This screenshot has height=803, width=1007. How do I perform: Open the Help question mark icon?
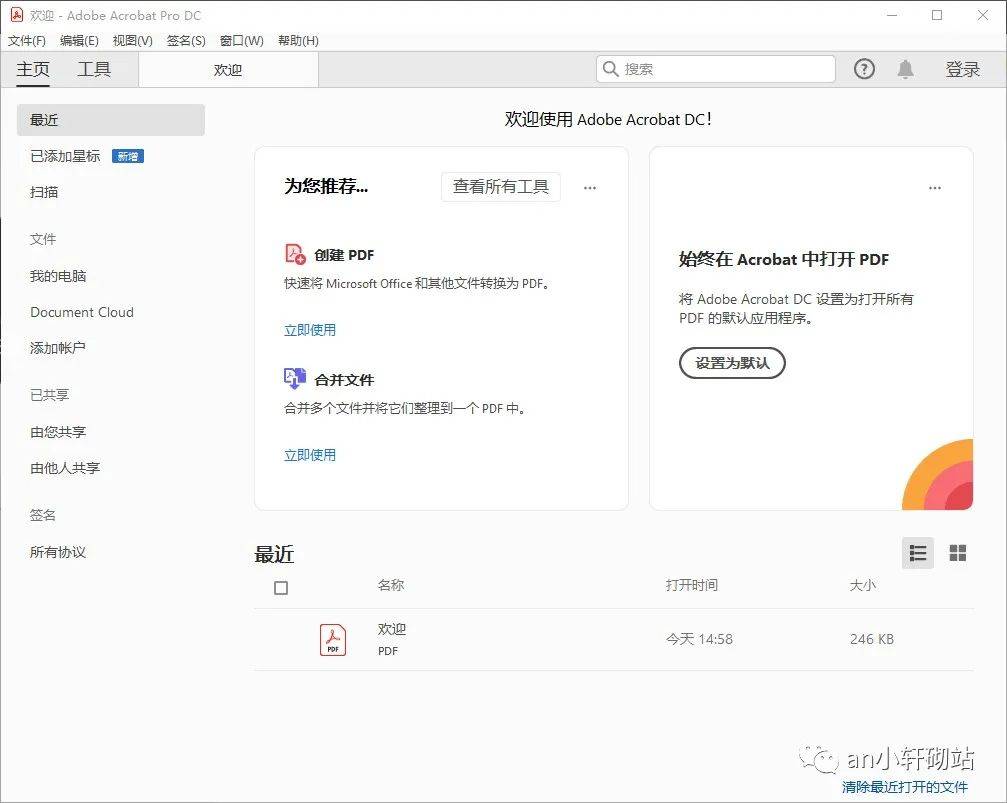point(864,69)
